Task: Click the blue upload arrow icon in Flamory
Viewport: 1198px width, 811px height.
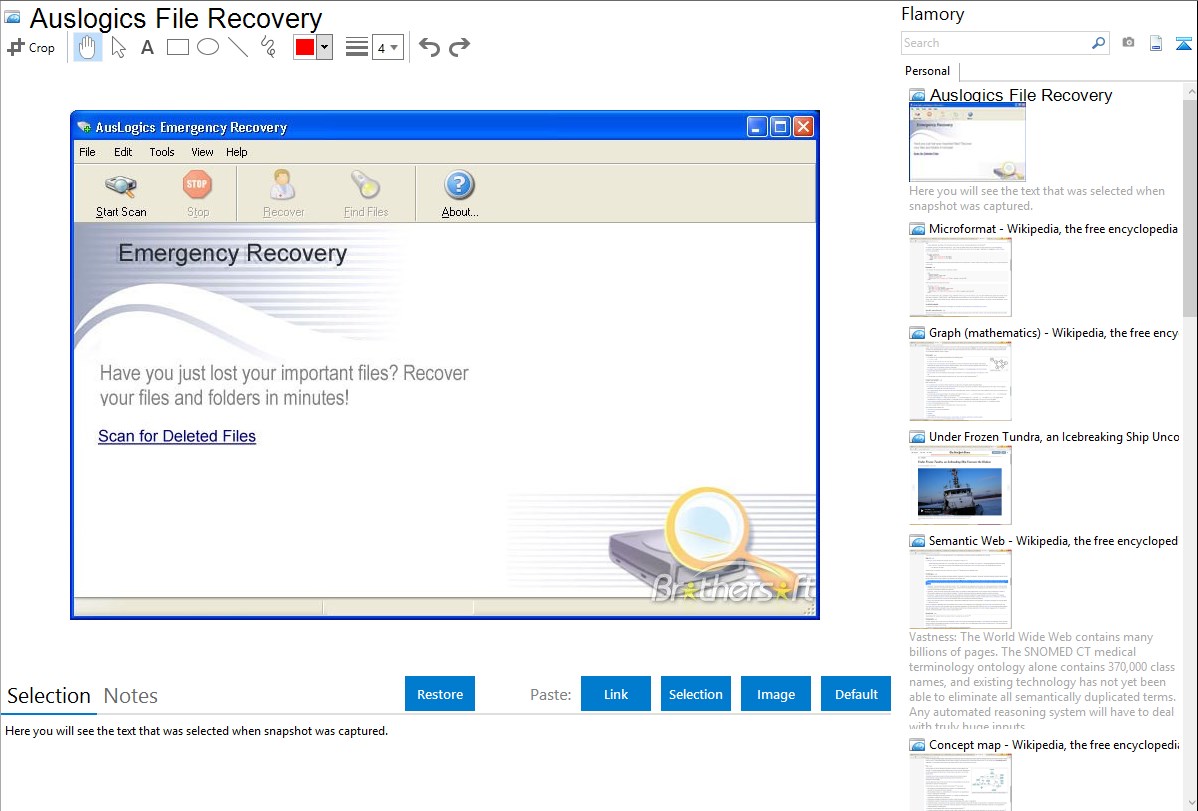Action: coord(1183,43)
